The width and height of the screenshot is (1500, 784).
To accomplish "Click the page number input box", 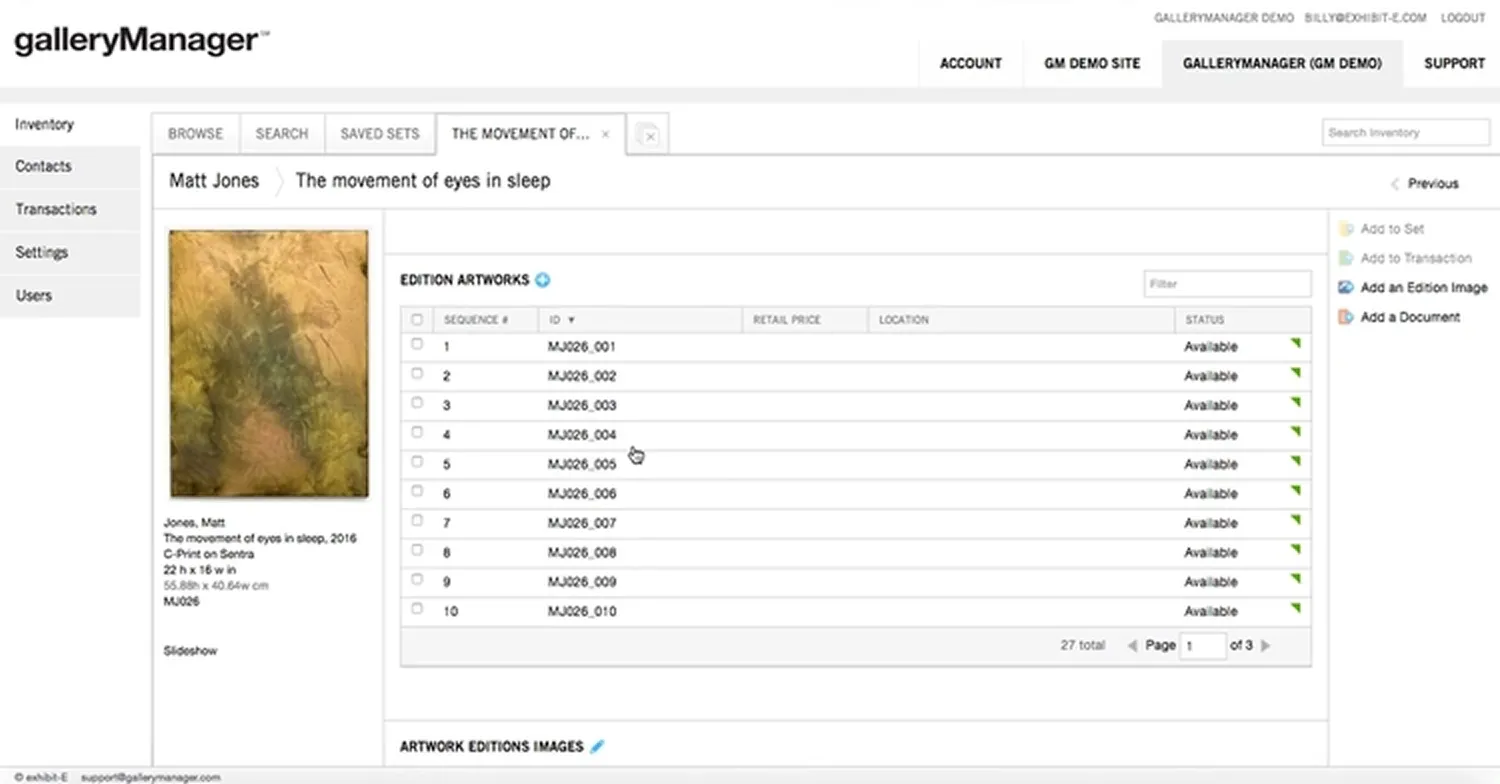I will 1203,646.
